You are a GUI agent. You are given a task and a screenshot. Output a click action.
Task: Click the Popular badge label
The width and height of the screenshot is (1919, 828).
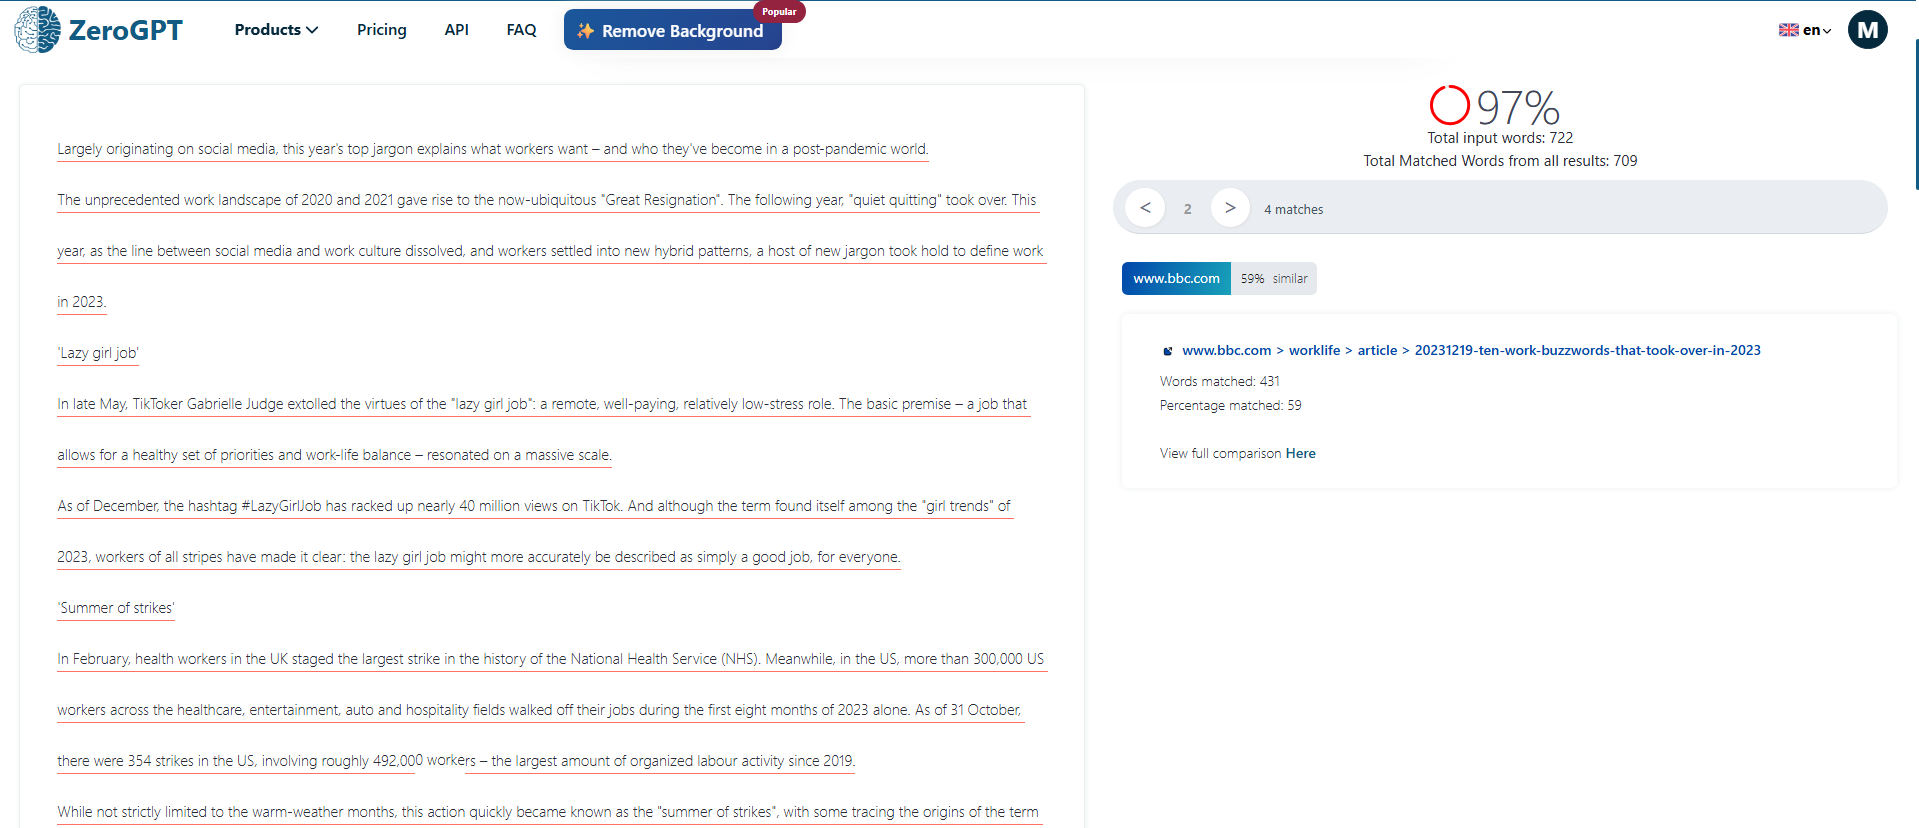coord(779,12)
